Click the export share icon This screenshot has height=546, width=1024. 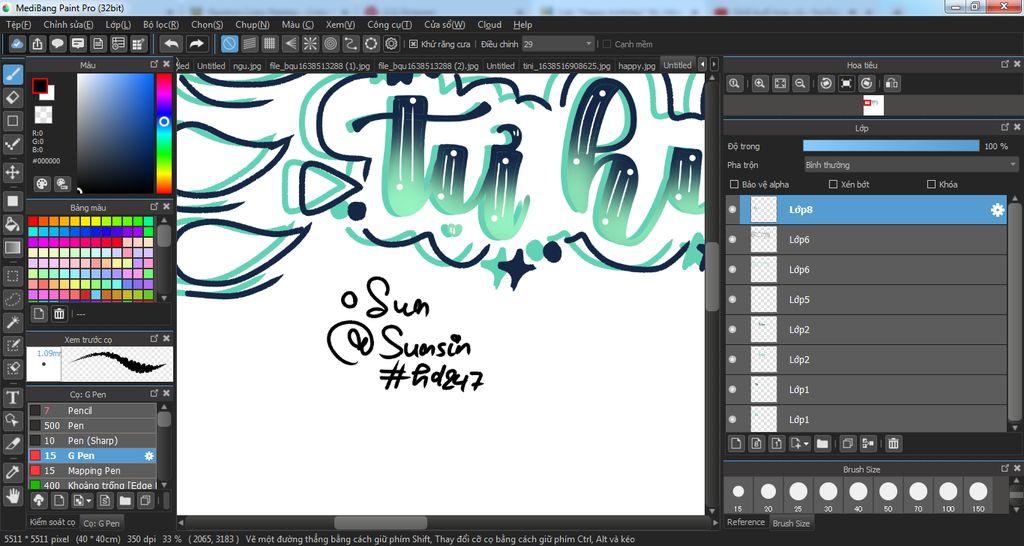(x=38, y=44)
